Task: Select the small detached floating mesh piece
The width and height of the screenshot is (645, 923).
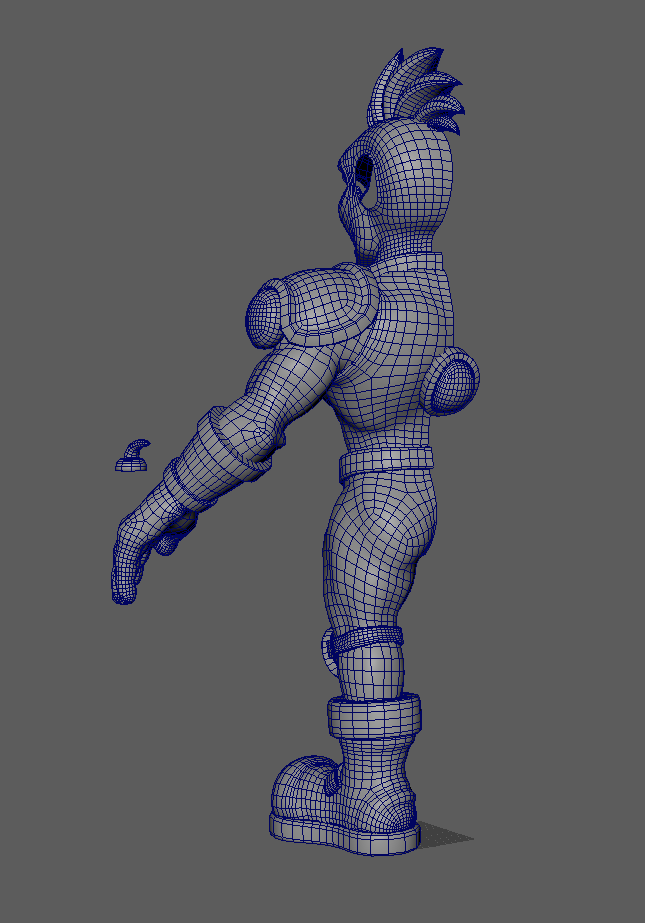Action: 132,456
